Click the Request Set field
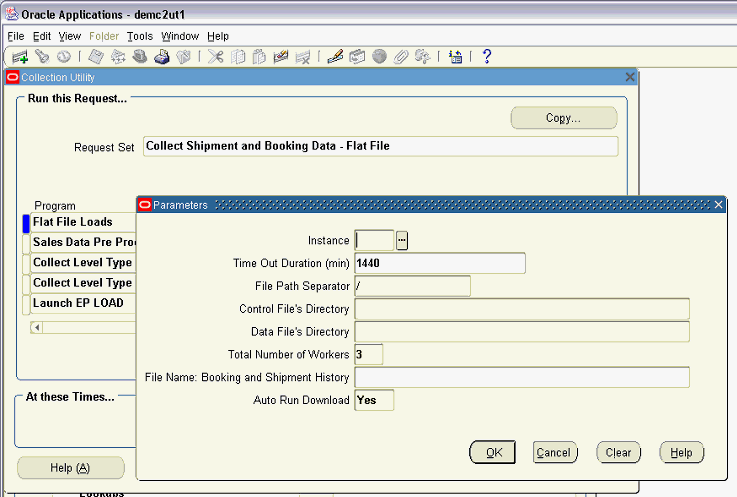Image resolution: width=737 pixels, height=497 pixels. point(381,146)
